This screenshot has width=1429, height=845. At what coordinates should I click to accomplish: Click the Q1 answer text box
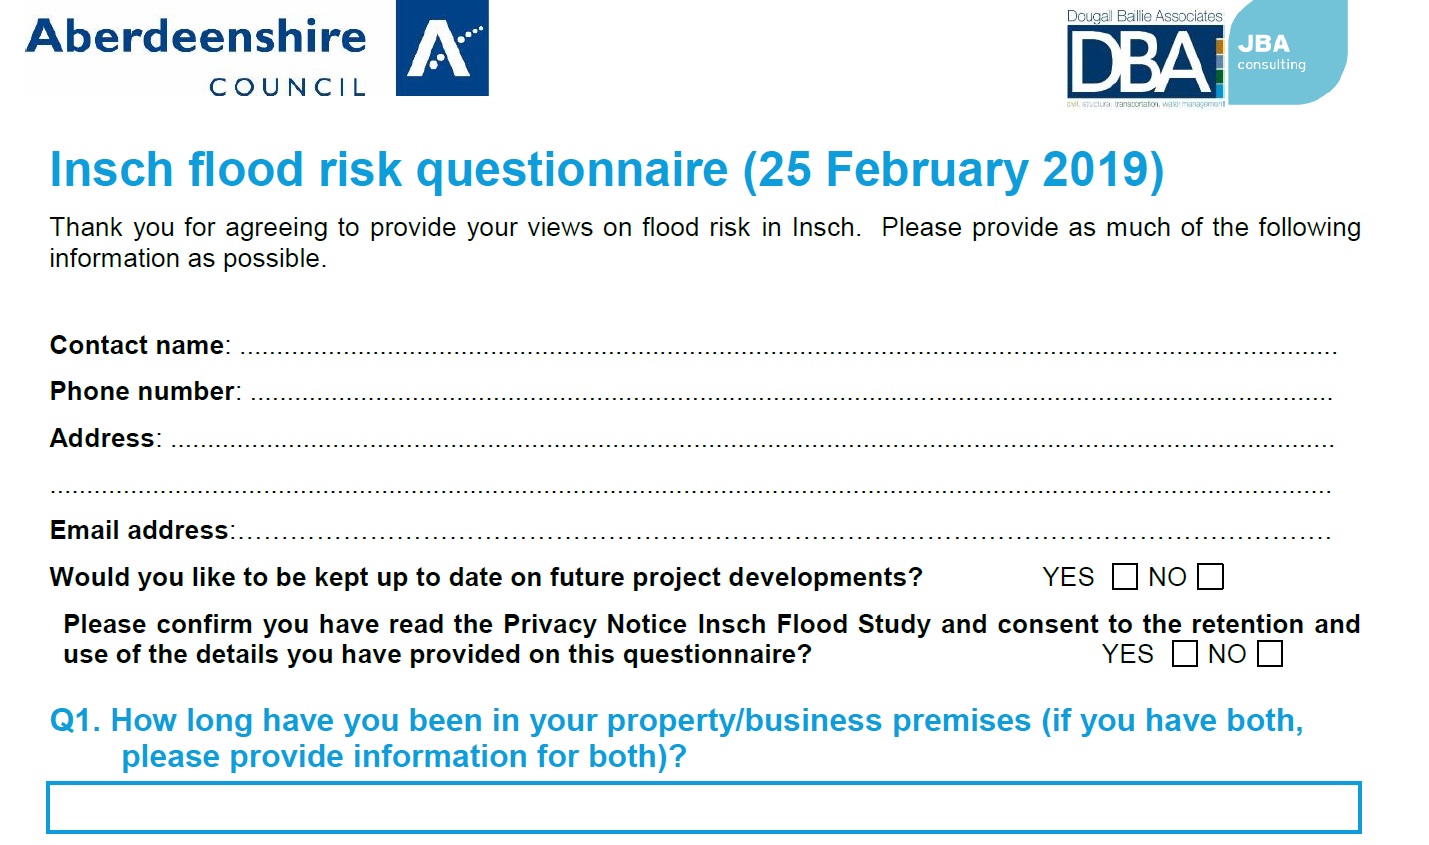[x=704, y=808]
